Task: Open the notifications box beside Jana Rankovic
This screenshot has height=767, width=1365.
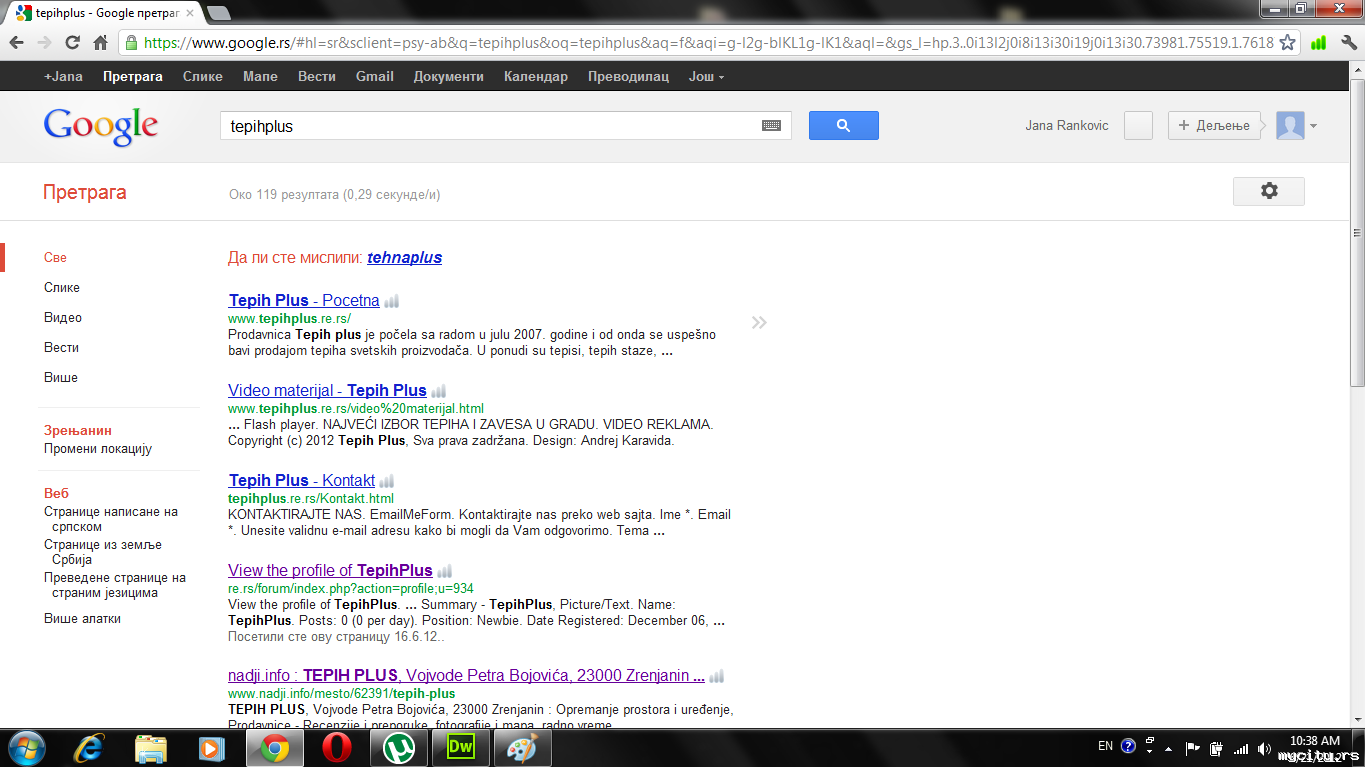Action: pyautogui.click(x=1139, y=125)
